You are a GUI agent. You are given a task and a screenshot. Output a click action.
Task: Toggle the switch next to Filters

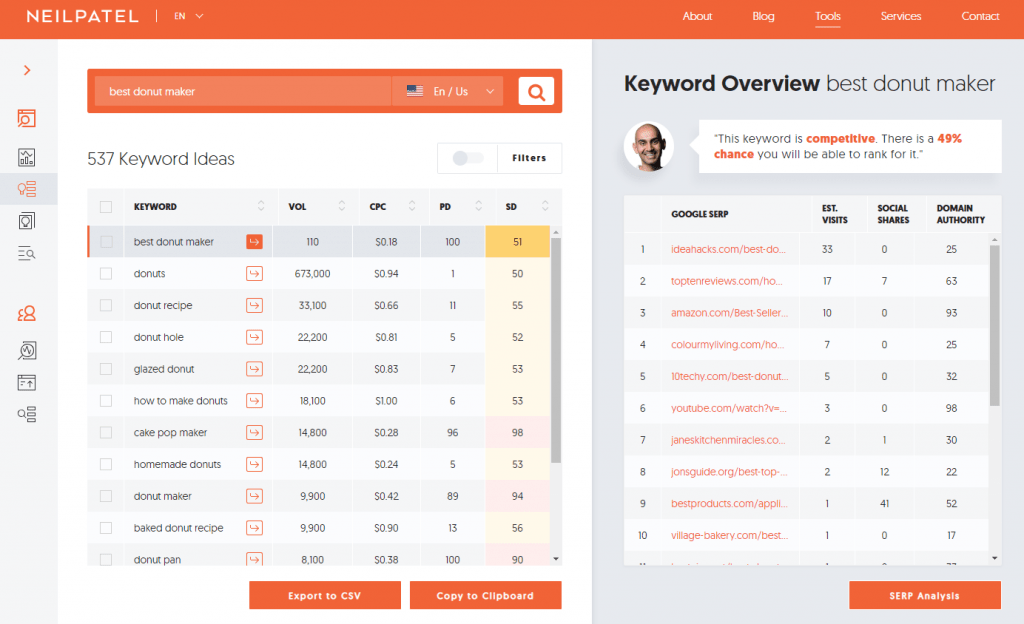tap(468, 158)
